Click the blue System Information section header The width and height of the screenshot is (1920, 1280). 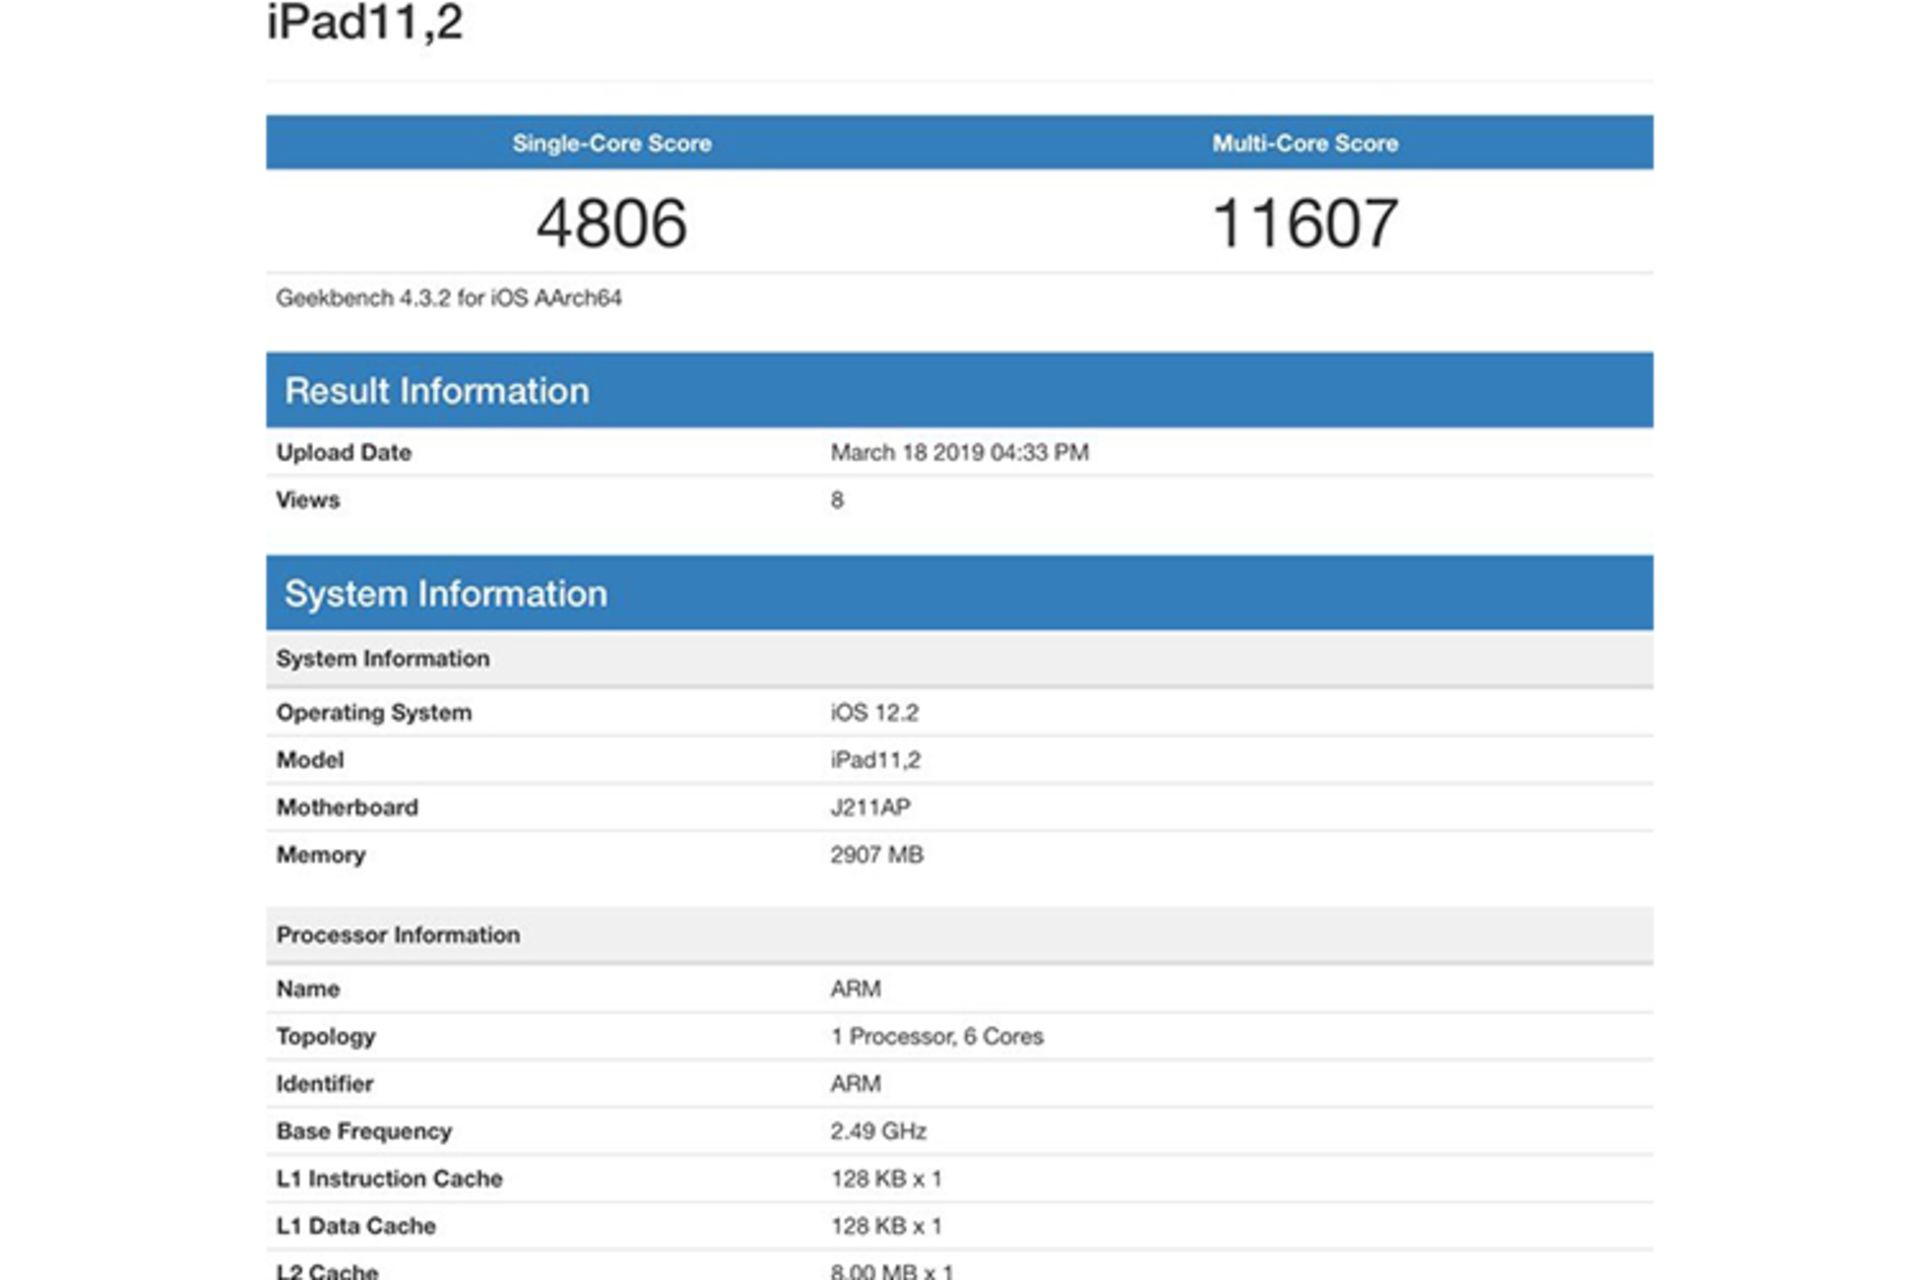(446, 594)
